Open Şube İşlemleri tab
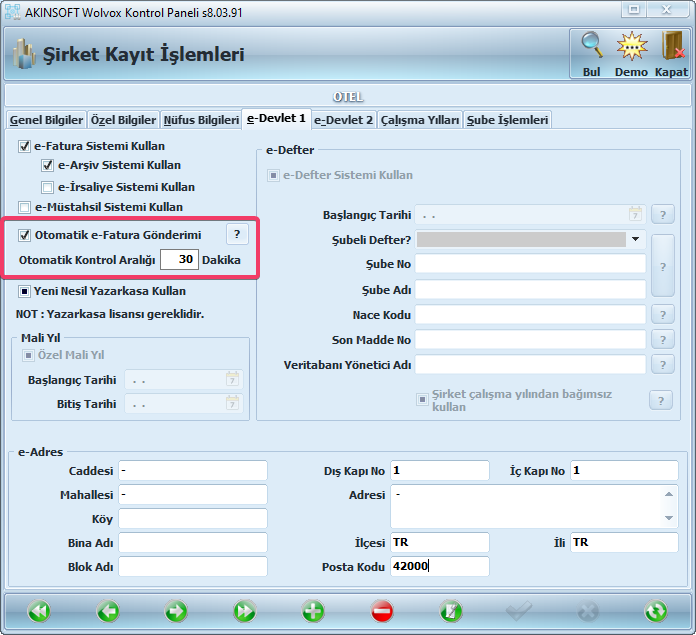The height and width of the screenshot is (635, 696). pos(507,120)
